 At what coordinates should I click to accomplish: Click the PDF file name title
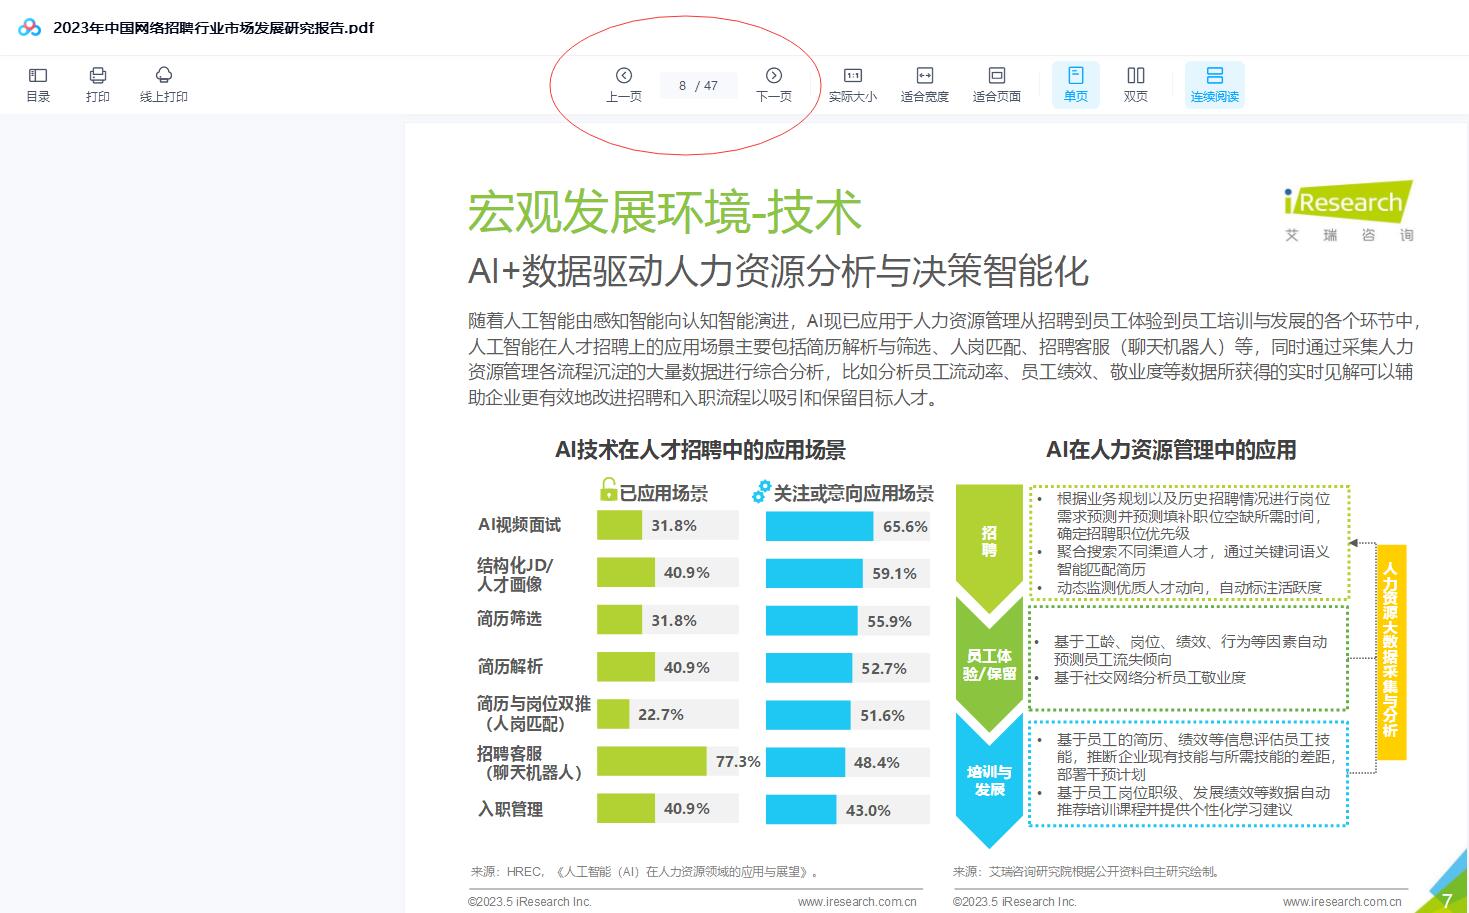tap(213, 28)
